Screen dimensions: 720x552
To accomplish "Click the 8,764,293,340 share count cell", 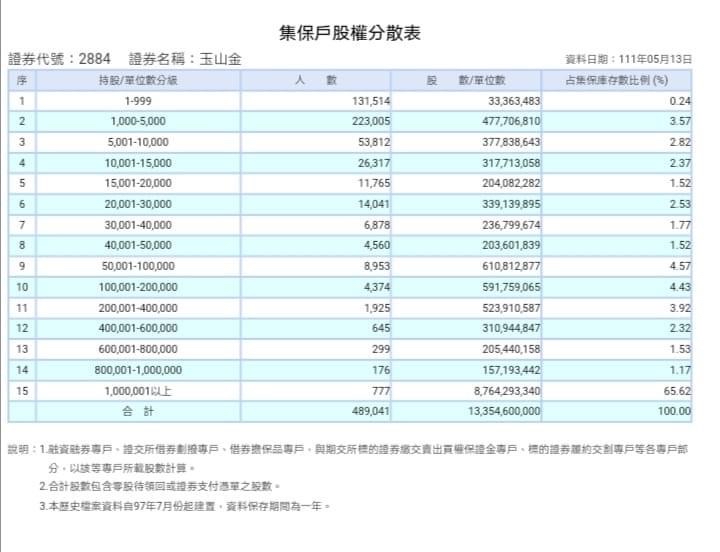I will click(502, 390).
